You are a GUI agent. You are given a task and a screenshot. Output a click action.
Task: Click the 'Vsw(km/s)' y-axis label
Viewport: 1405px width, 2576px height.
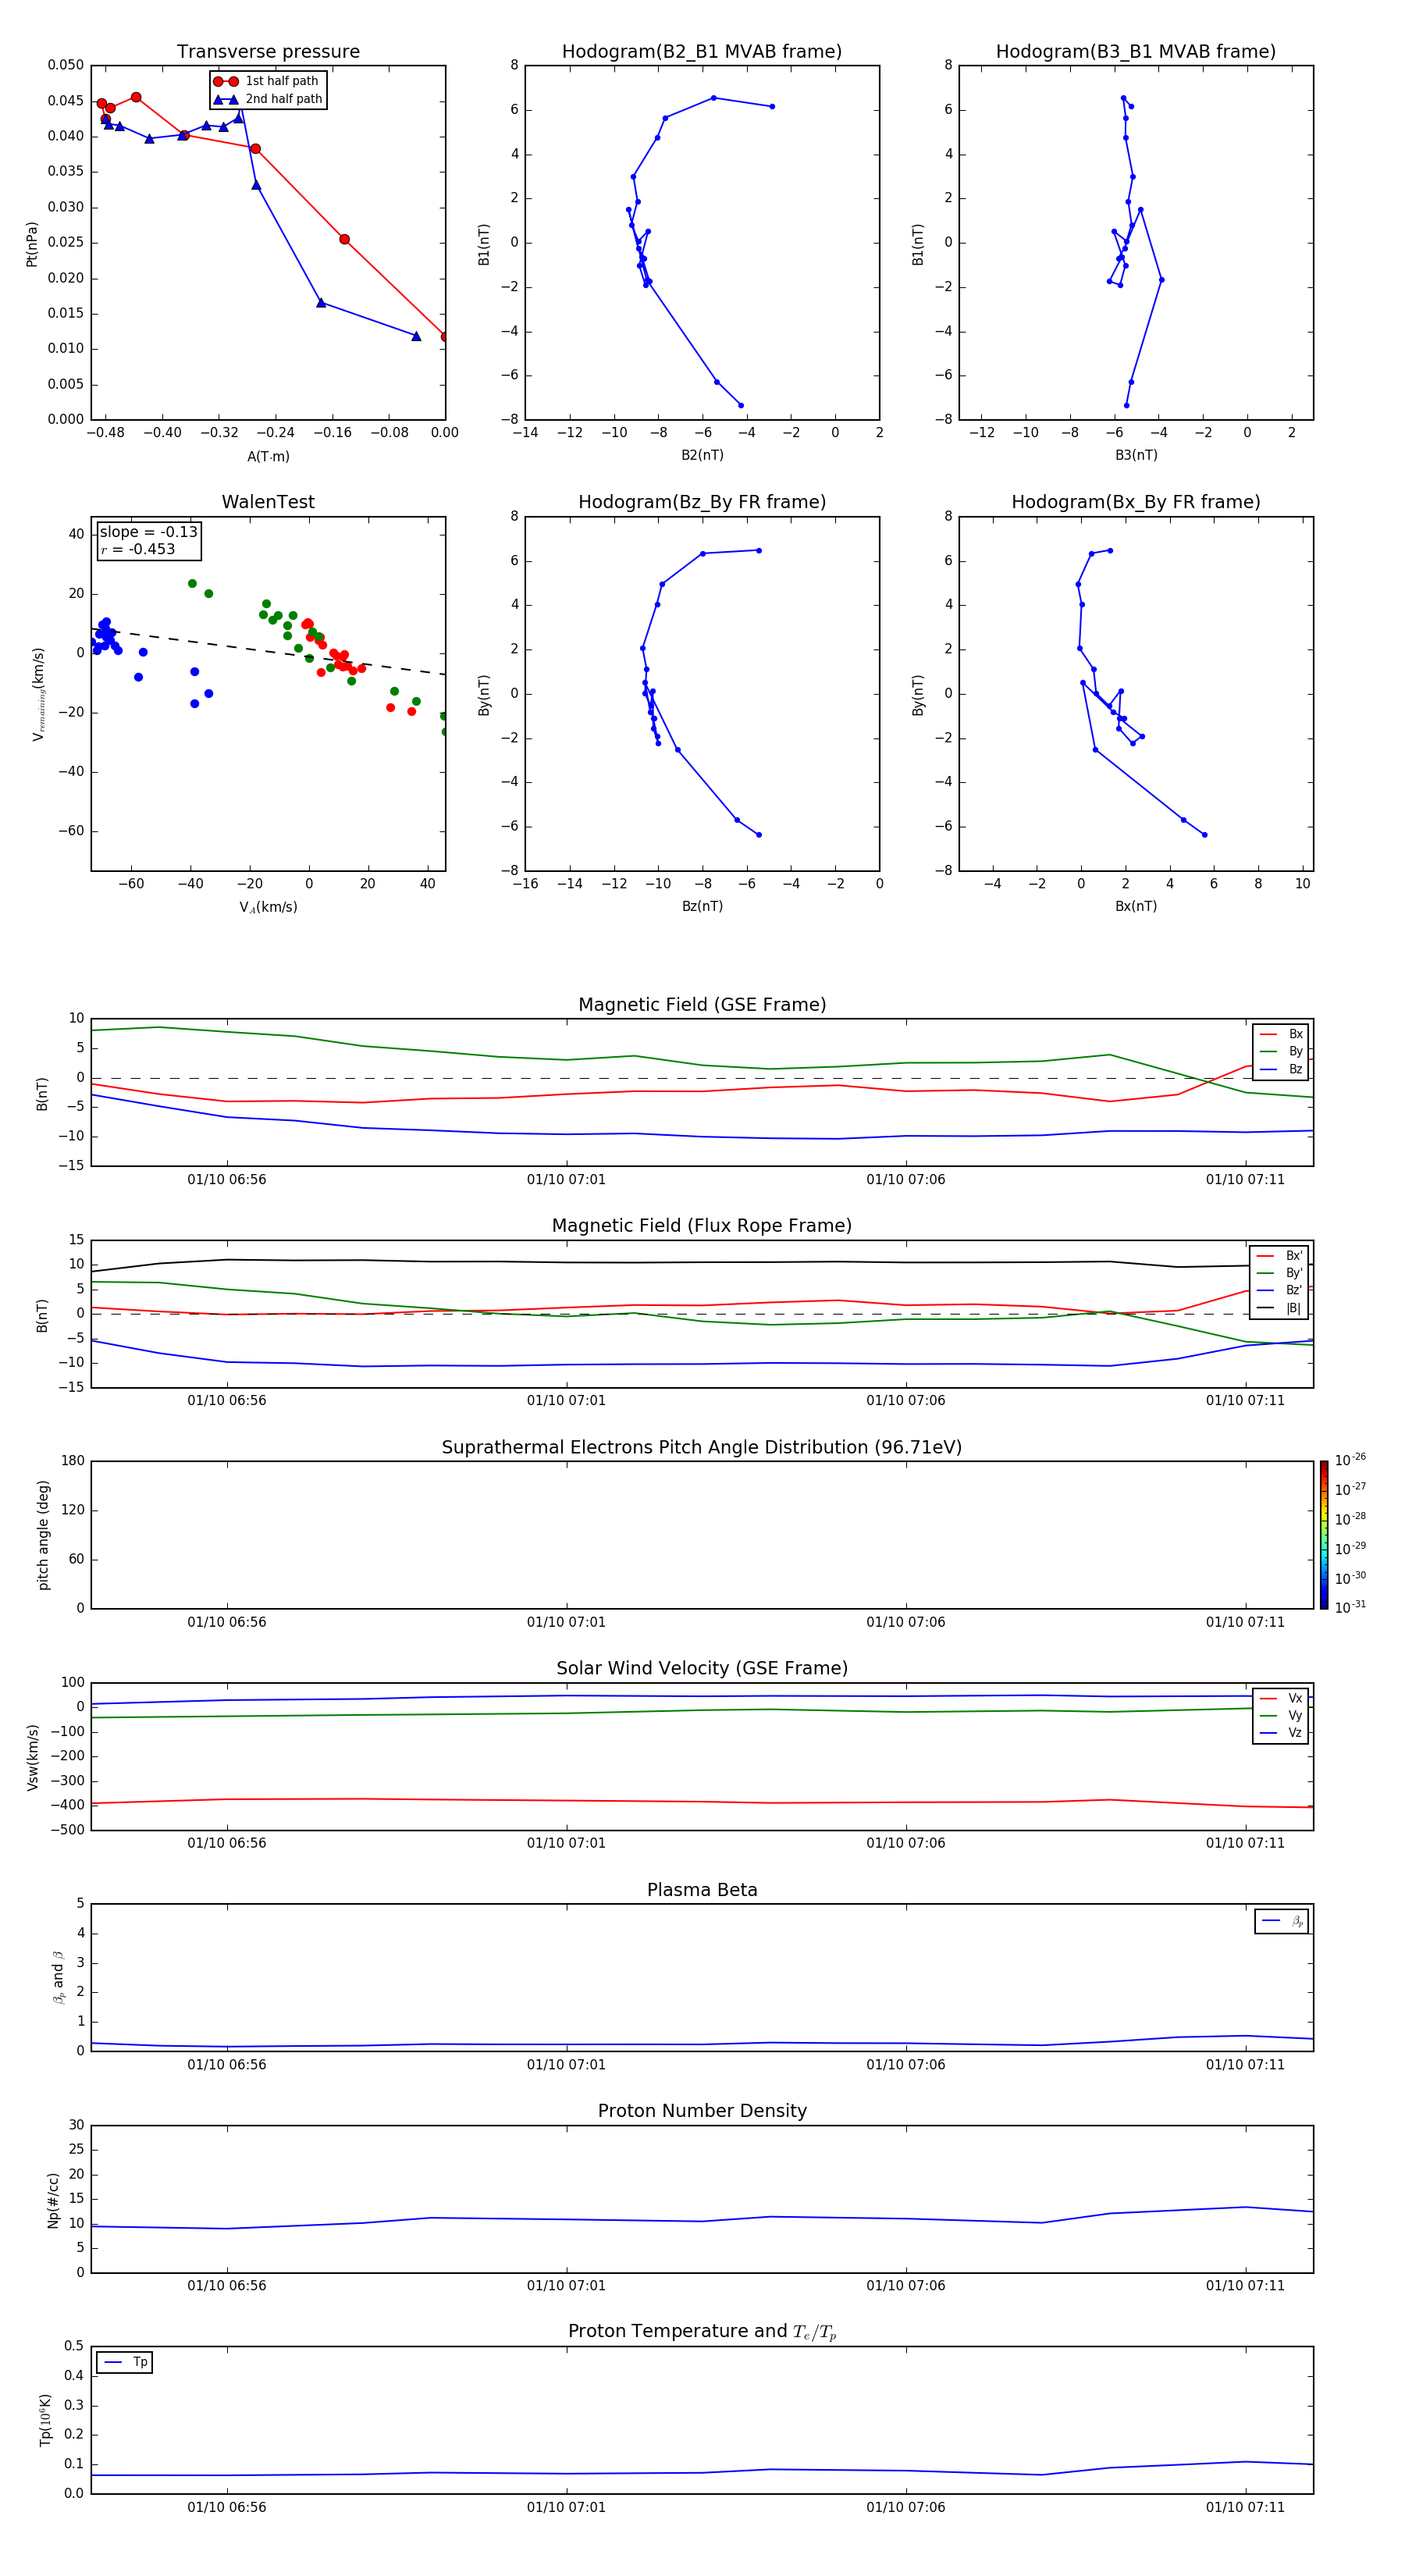(x=32, y=1757)
